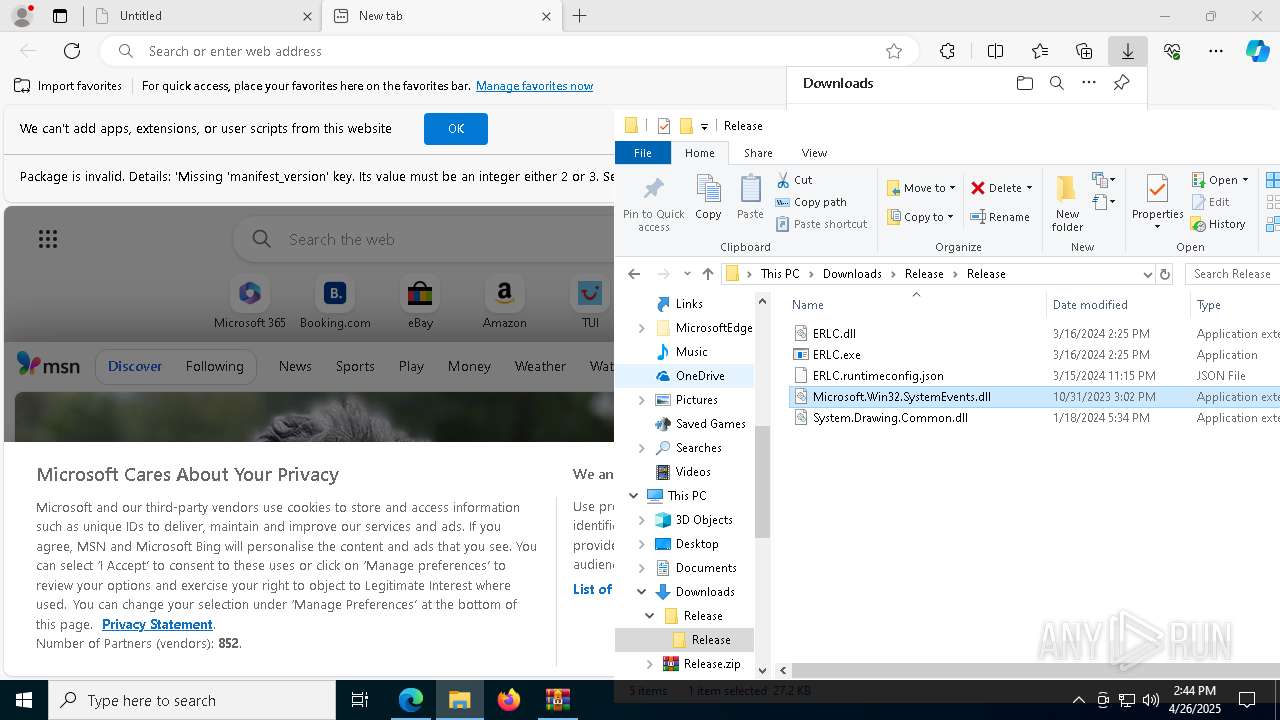Click Paste shortcut in ribbon
The image size is (1280, 720).
[x=822, y=224]
